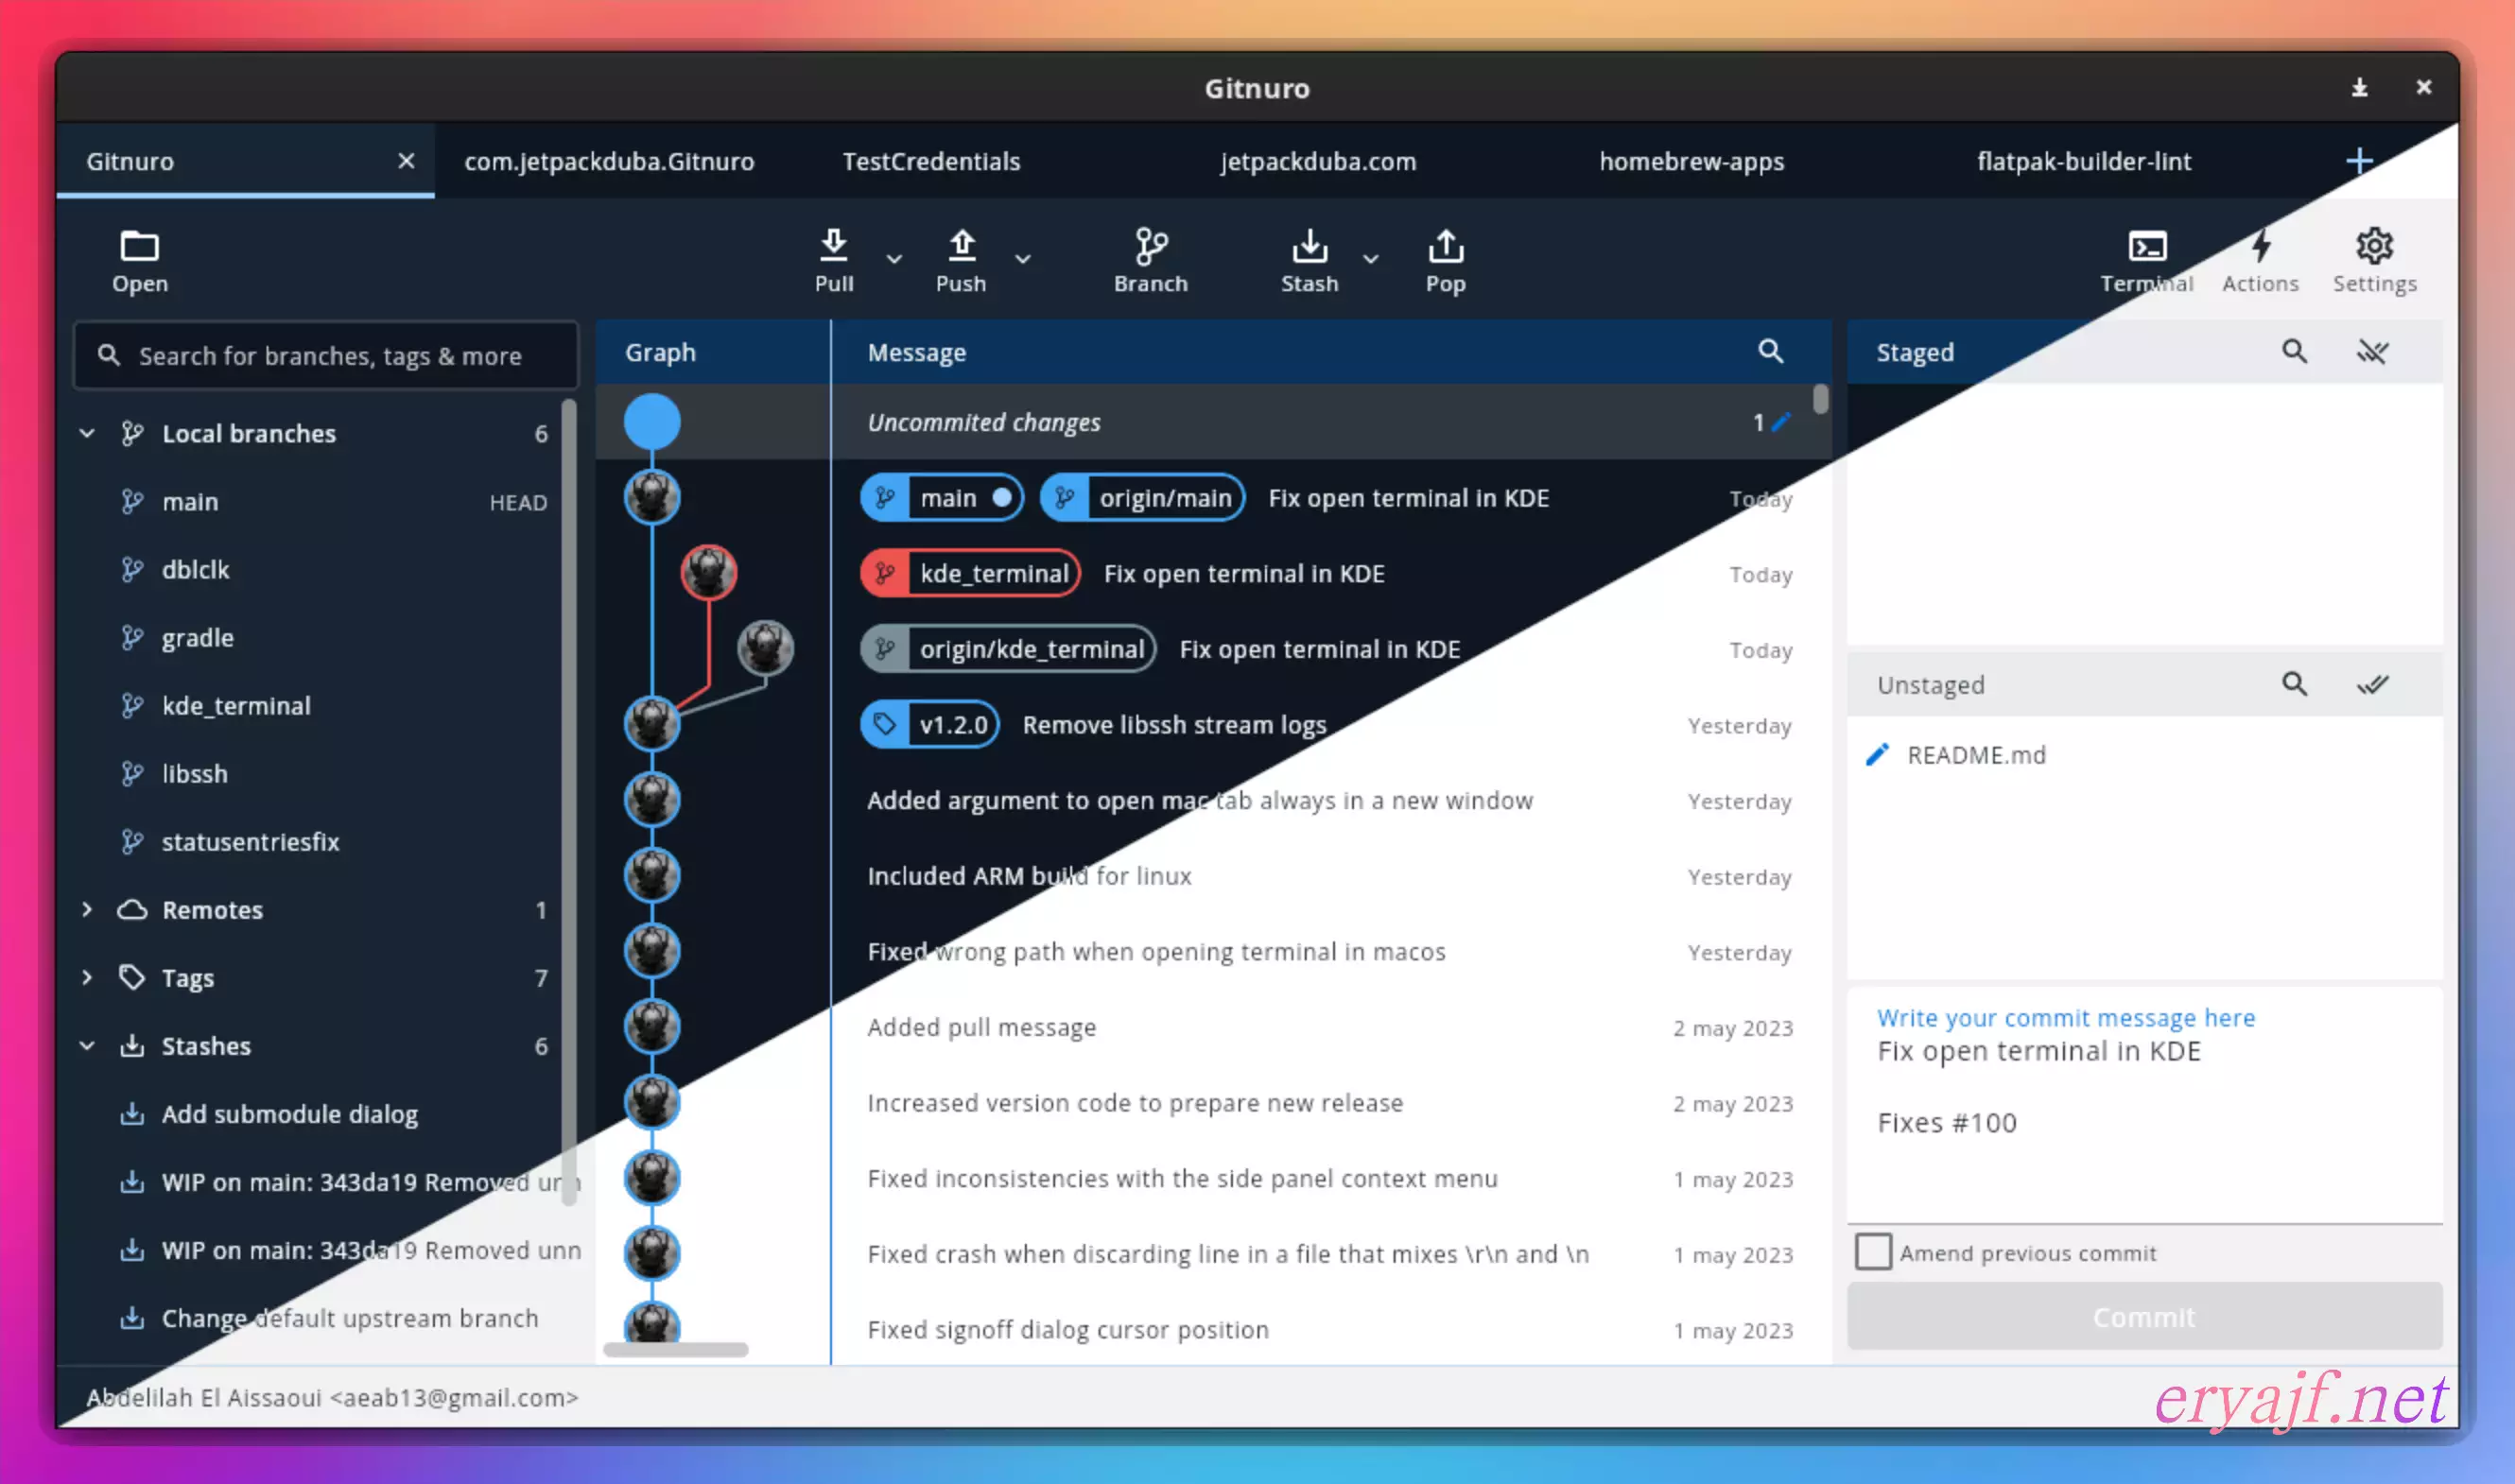Click the sidebar vertical scrollbar
Image resolution: width=2515 pixels, height=1484 pixels.
click(569, 802)
